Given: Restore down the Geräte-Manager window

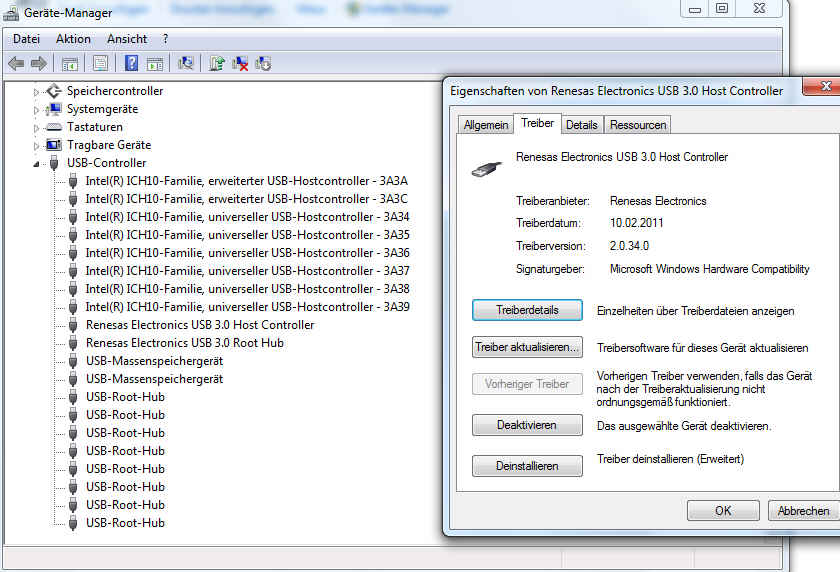Looking at the screenshot, I should click(722, 9).
